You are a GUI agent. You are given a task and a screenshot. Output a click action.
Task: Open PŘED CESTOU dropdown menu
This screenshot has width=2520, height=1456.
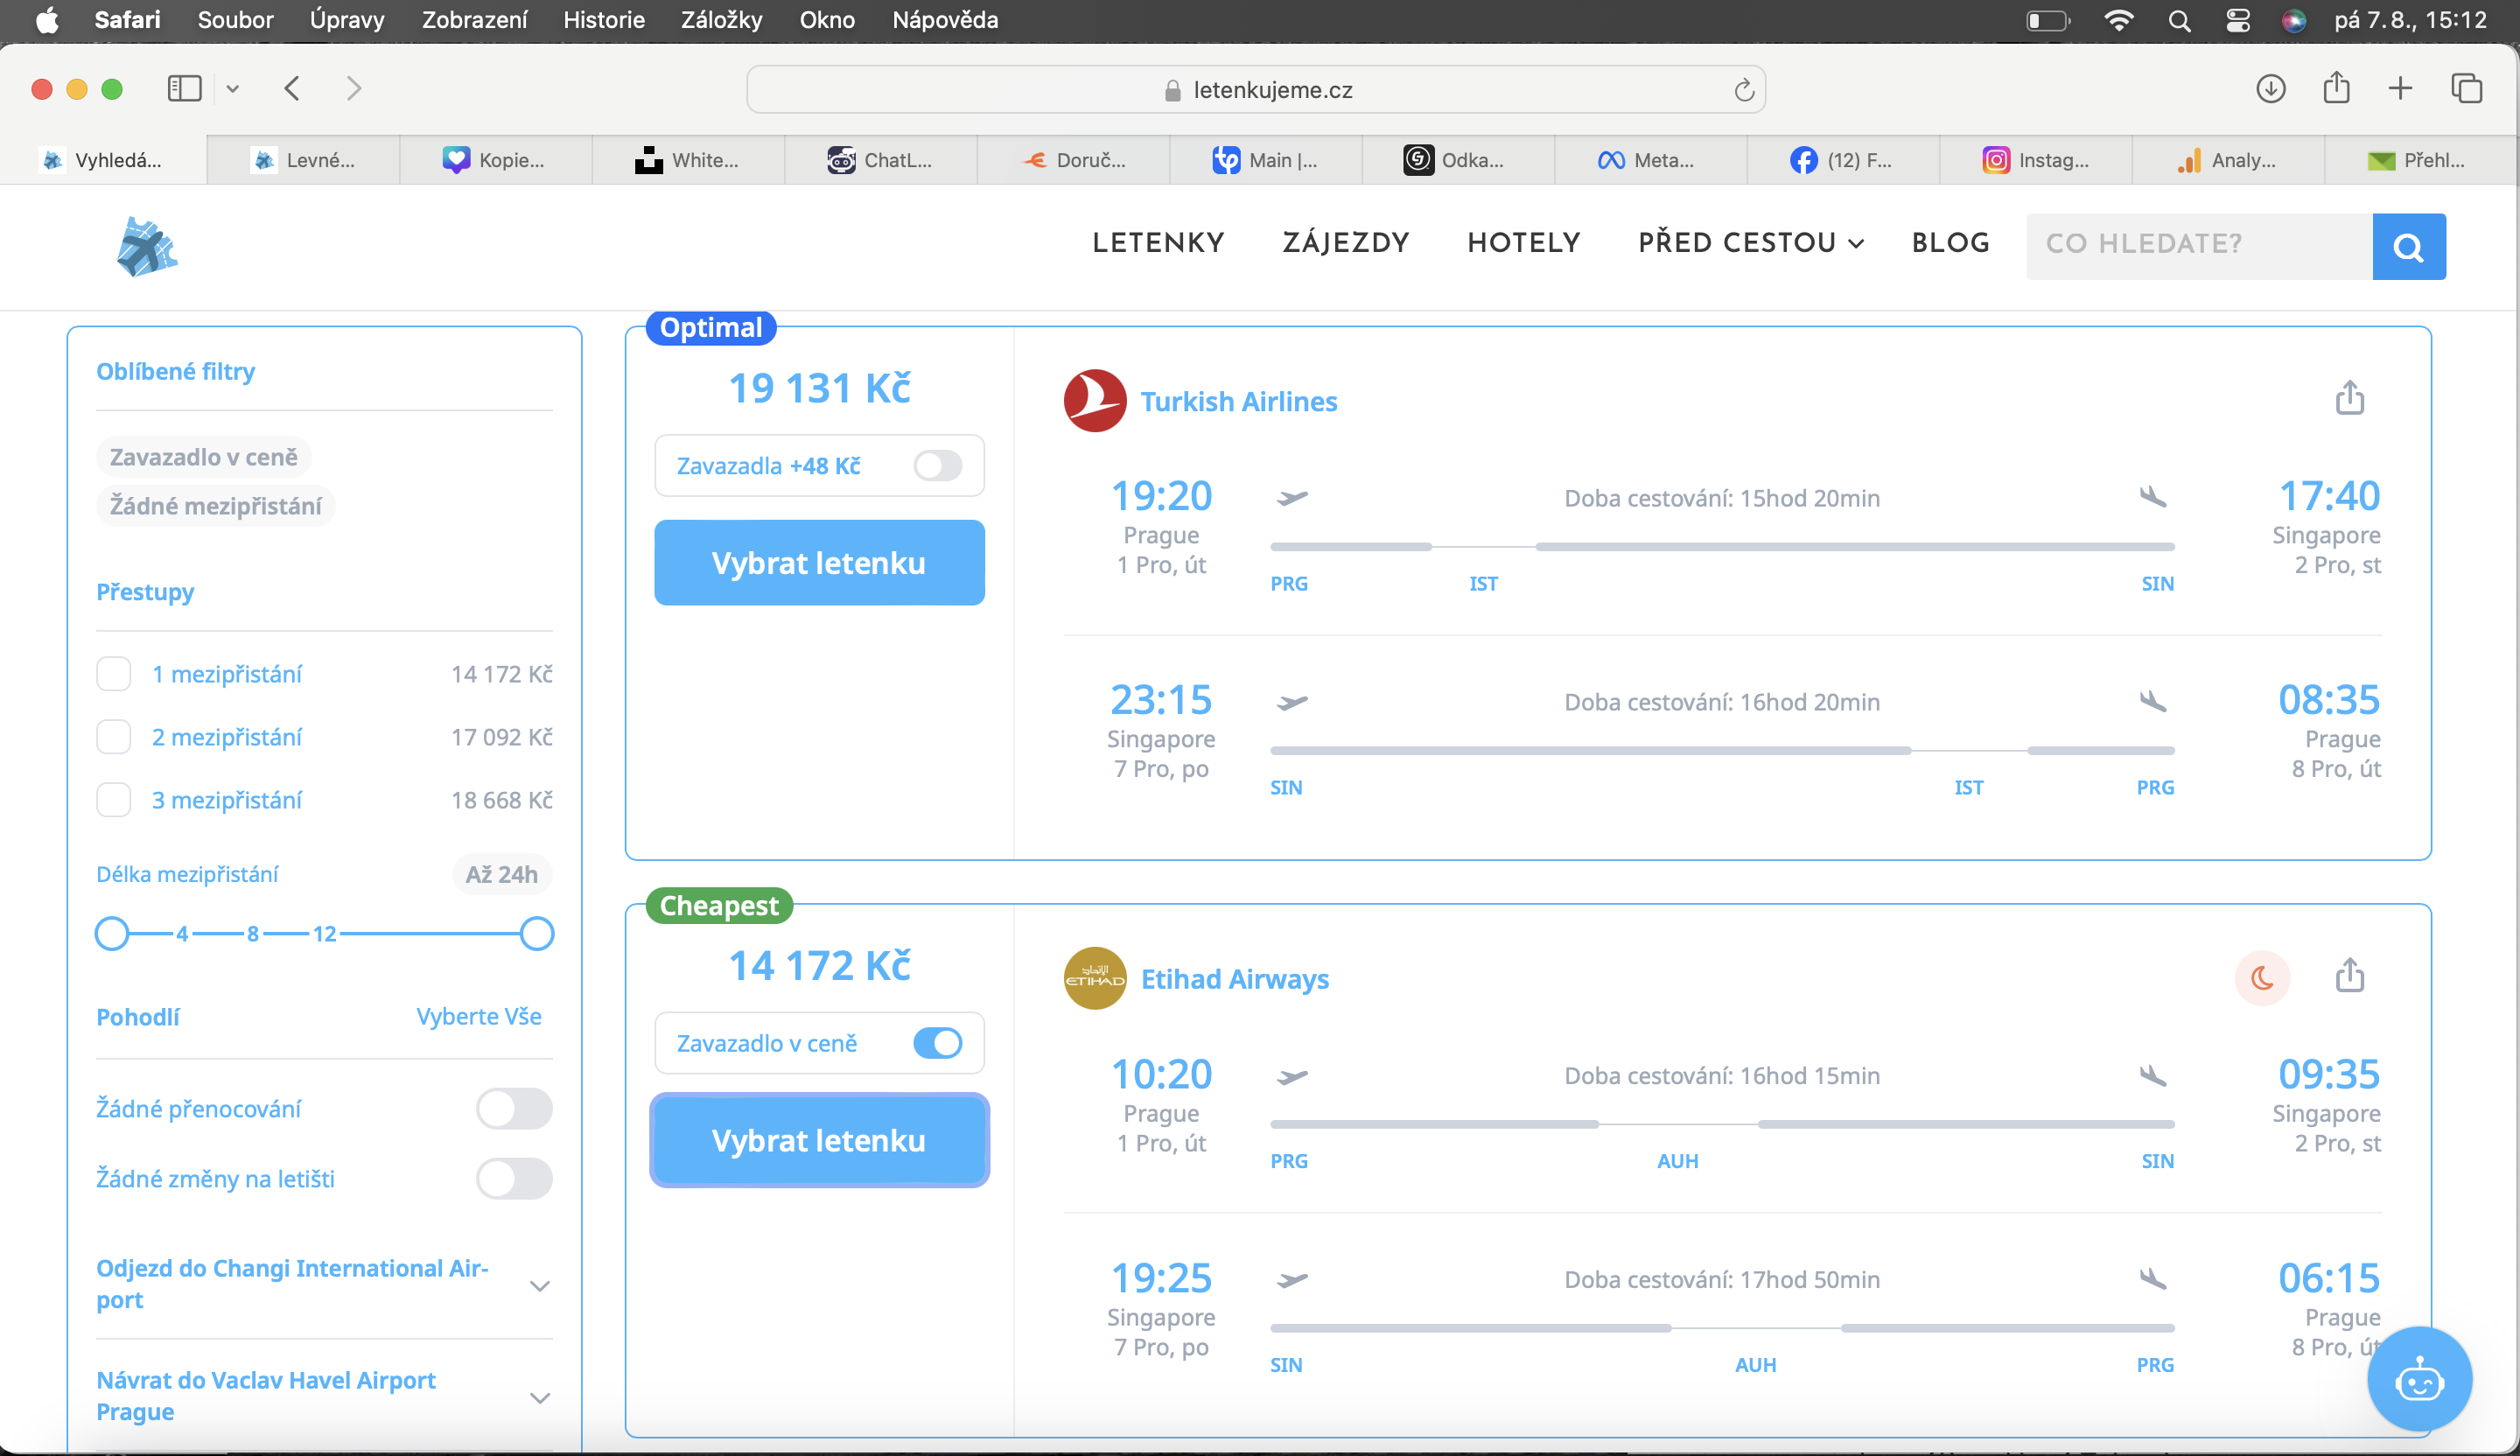pyautogui.click(x=1751, y=243)
